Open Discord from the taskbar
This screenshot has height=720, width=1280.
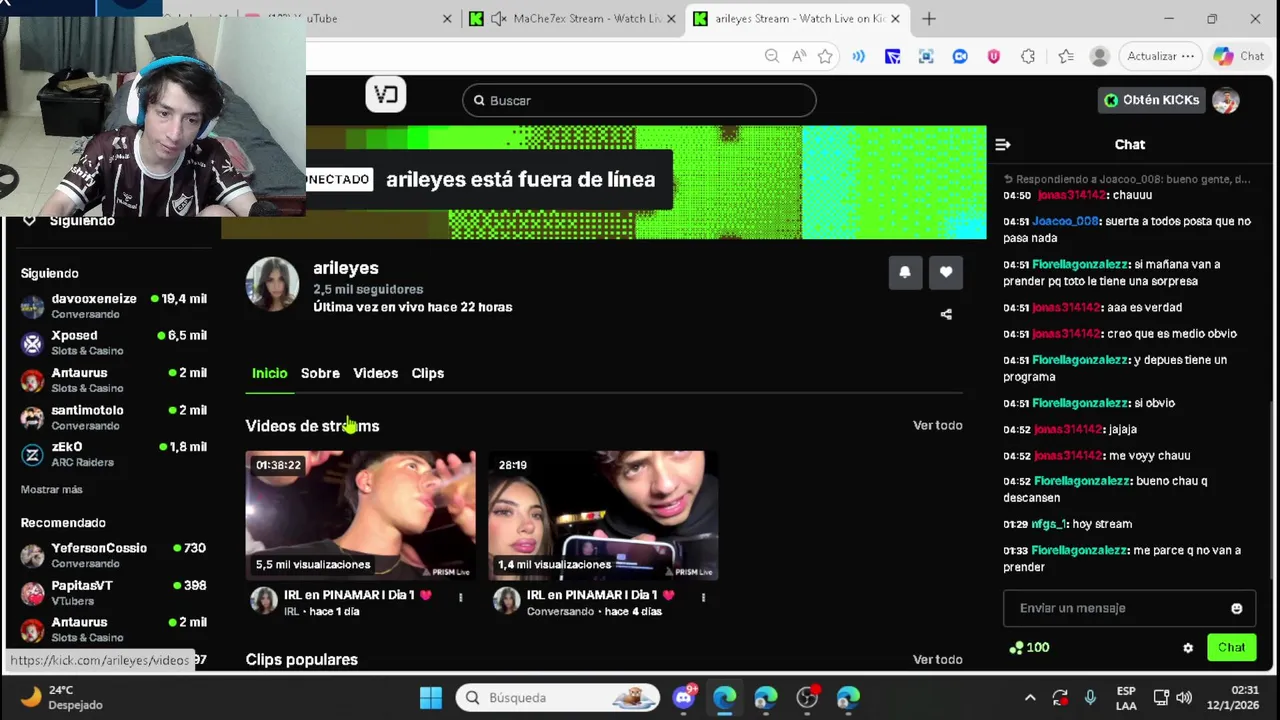pos(684,697)
